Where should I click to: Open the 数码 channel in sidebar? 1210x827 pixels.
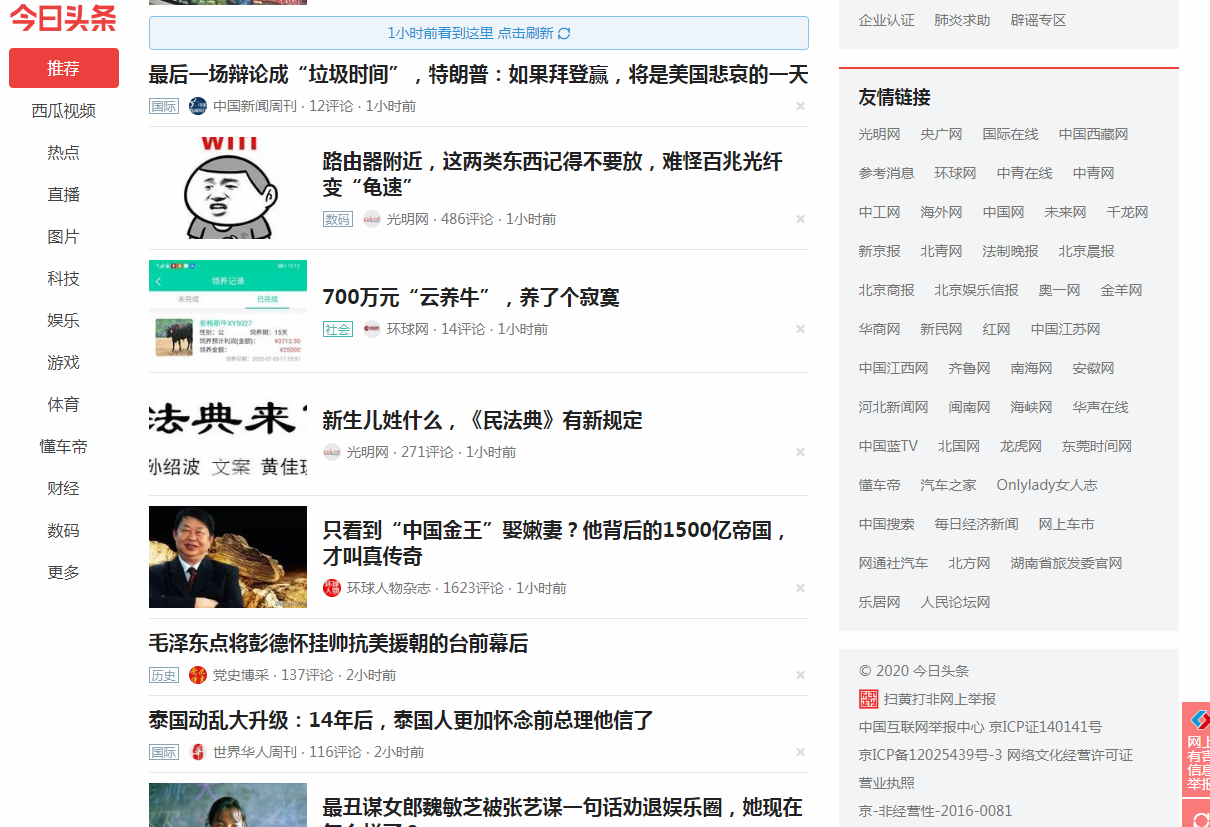[x=64, y=531]
